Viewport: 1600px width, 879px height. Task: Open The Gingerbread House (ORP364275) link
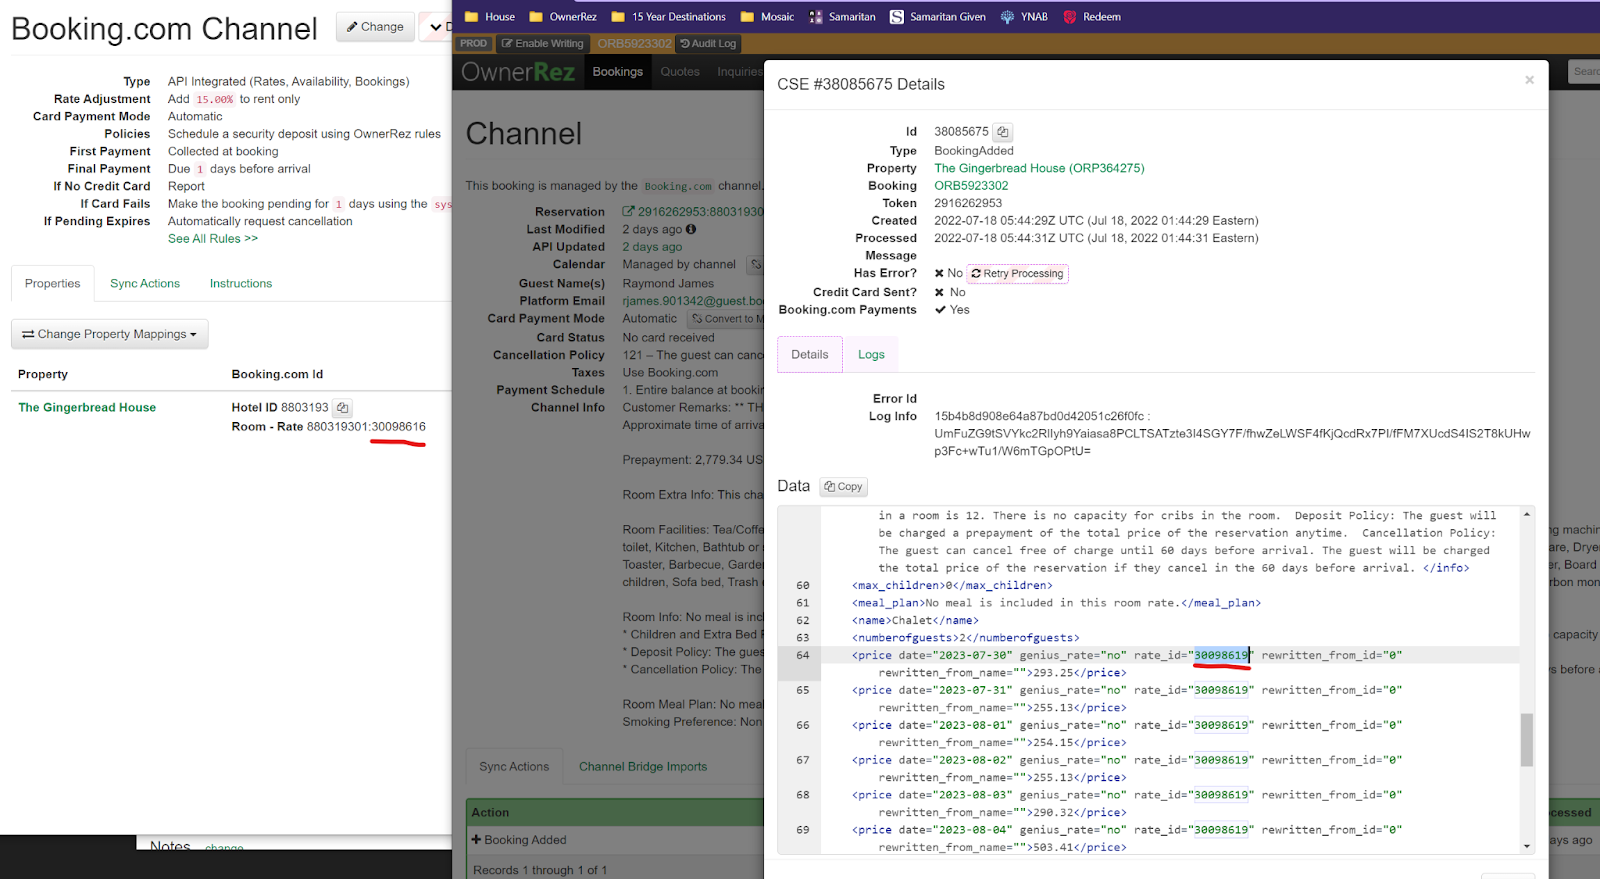click(1039, 169)
